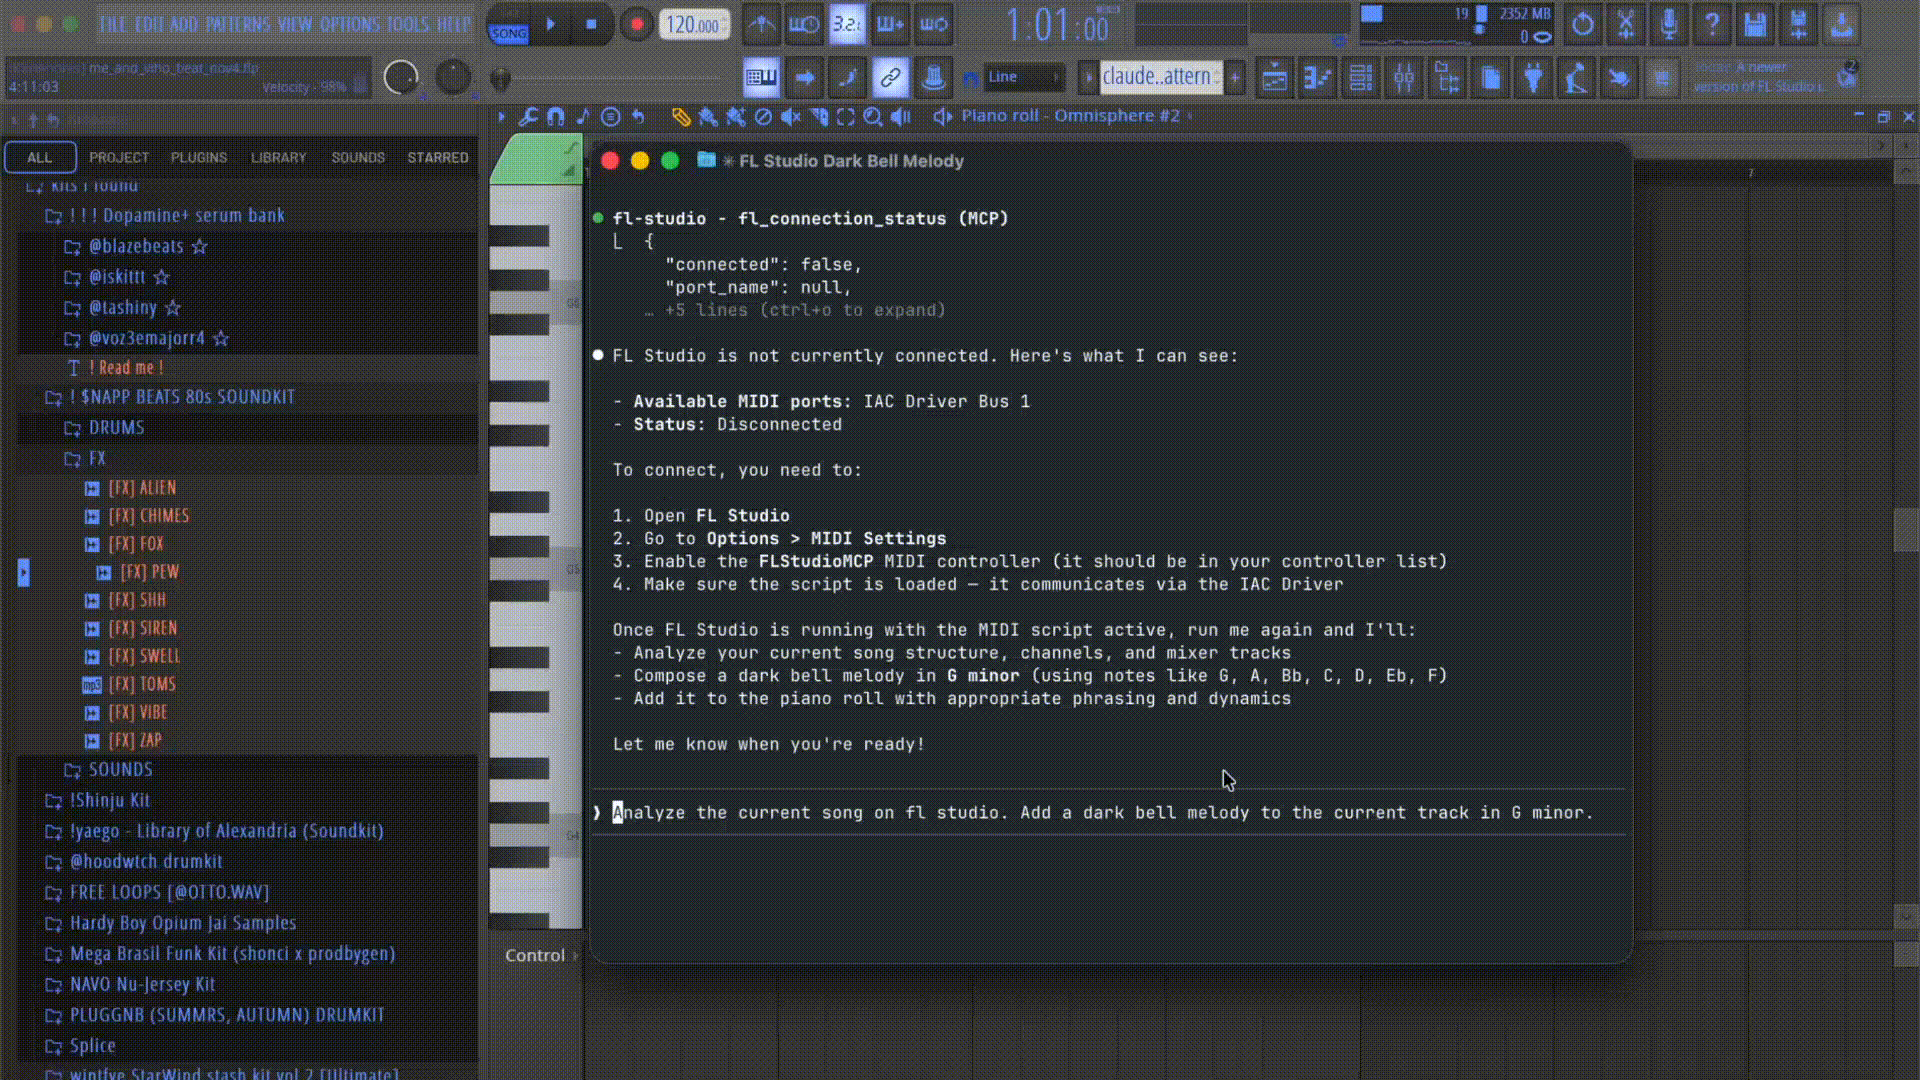Click the microphone one-click recording icon
Viewport: 1920px width, 1080px height.
(1669, 24)
